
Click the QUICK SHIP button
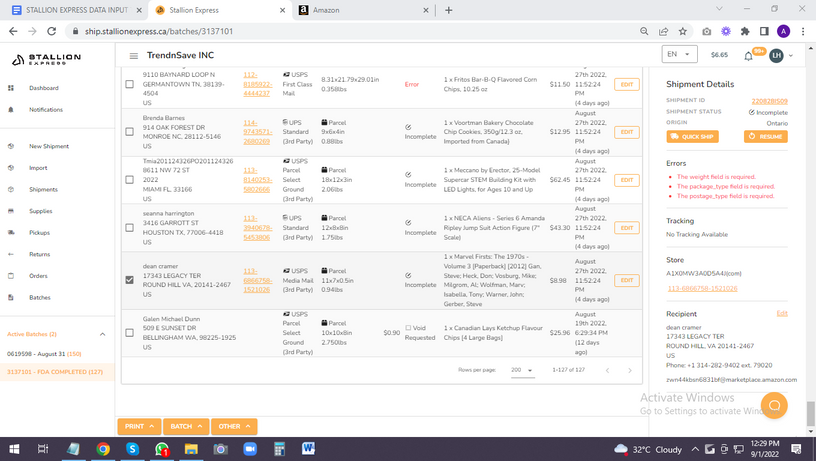click(x=692, y=136)
